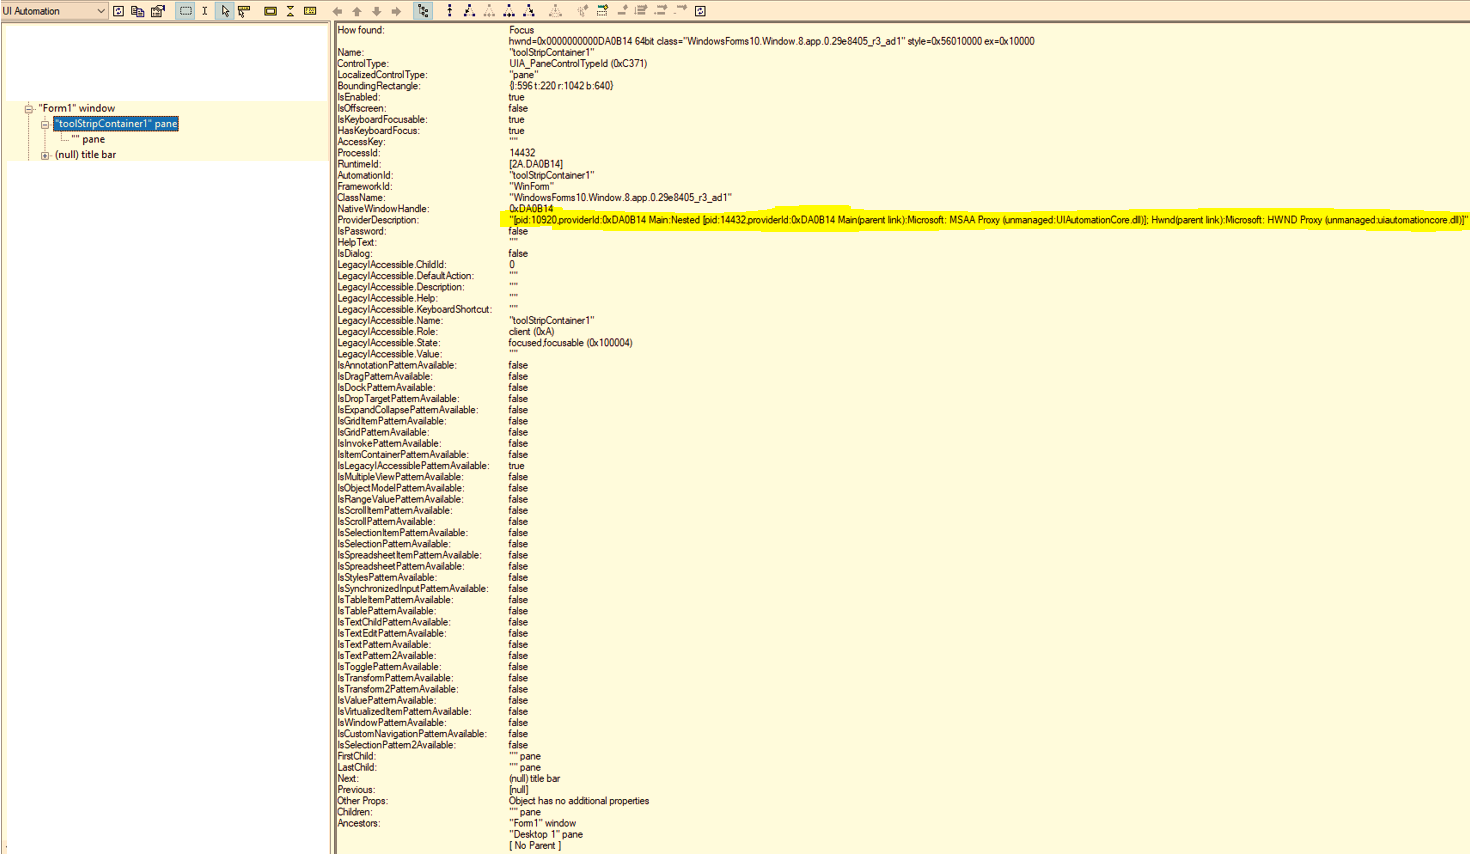Click the RuntimeId value [2A.DA0B14]

click(536, 164)
